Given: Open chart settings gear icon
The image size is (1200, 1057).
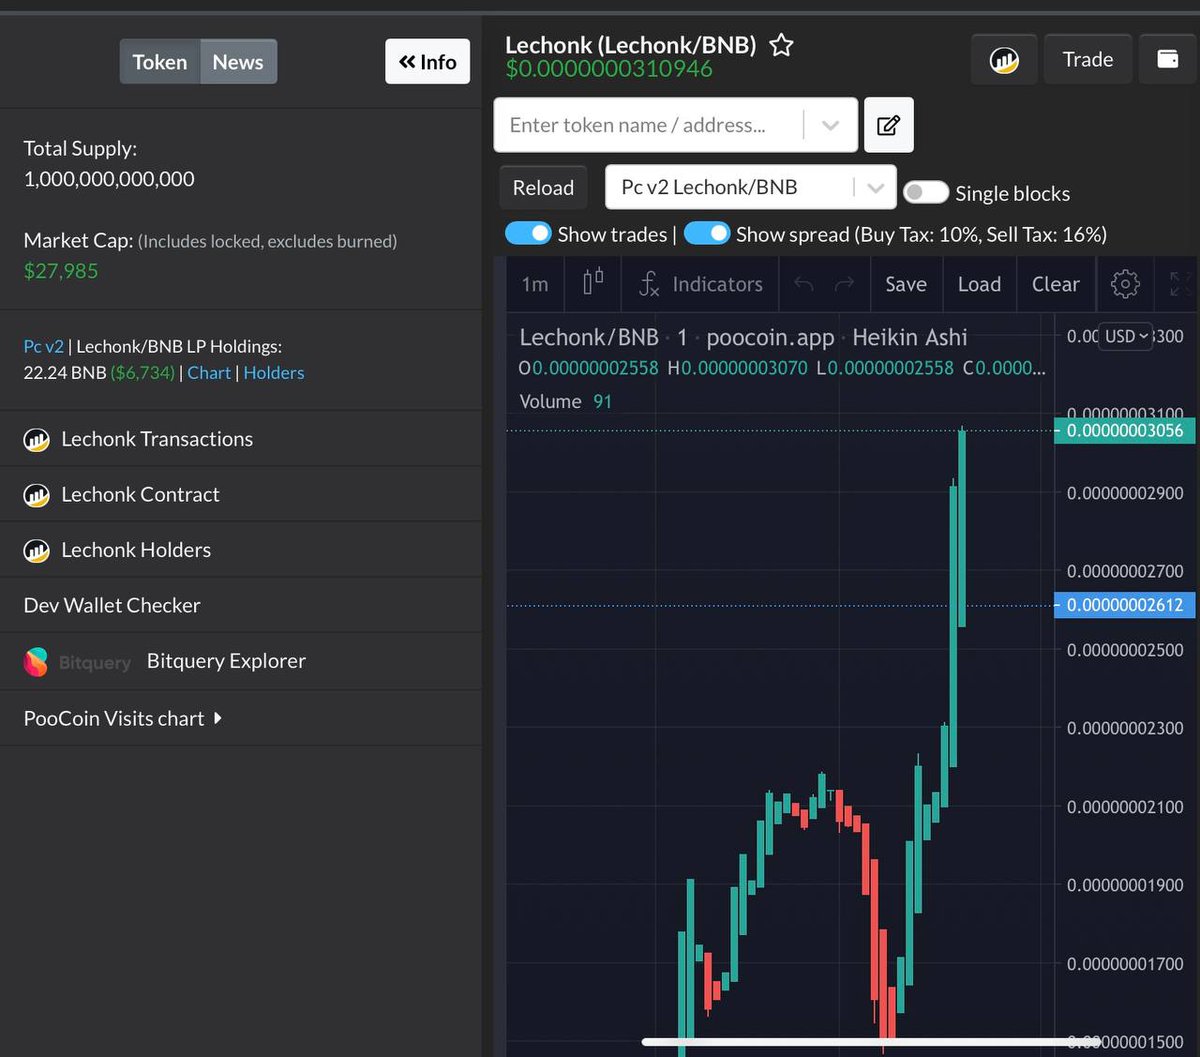Looking at the screenshot, I should [x=1125, y=284].
